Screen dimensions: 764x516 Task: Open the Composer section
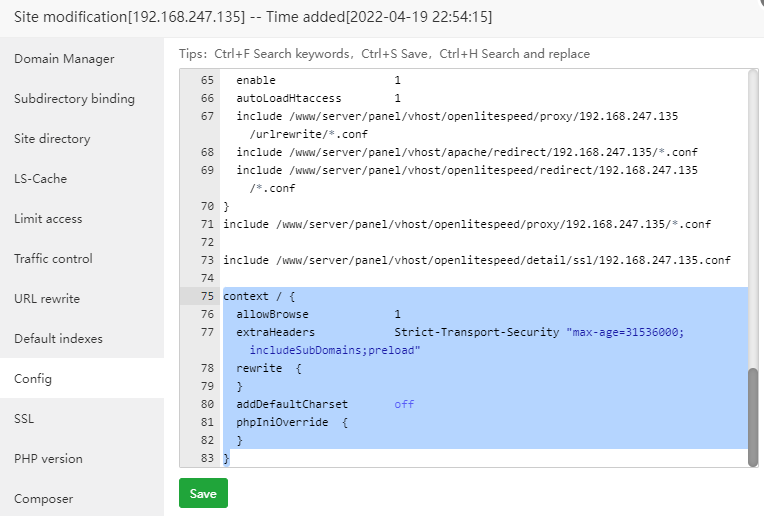43,499
